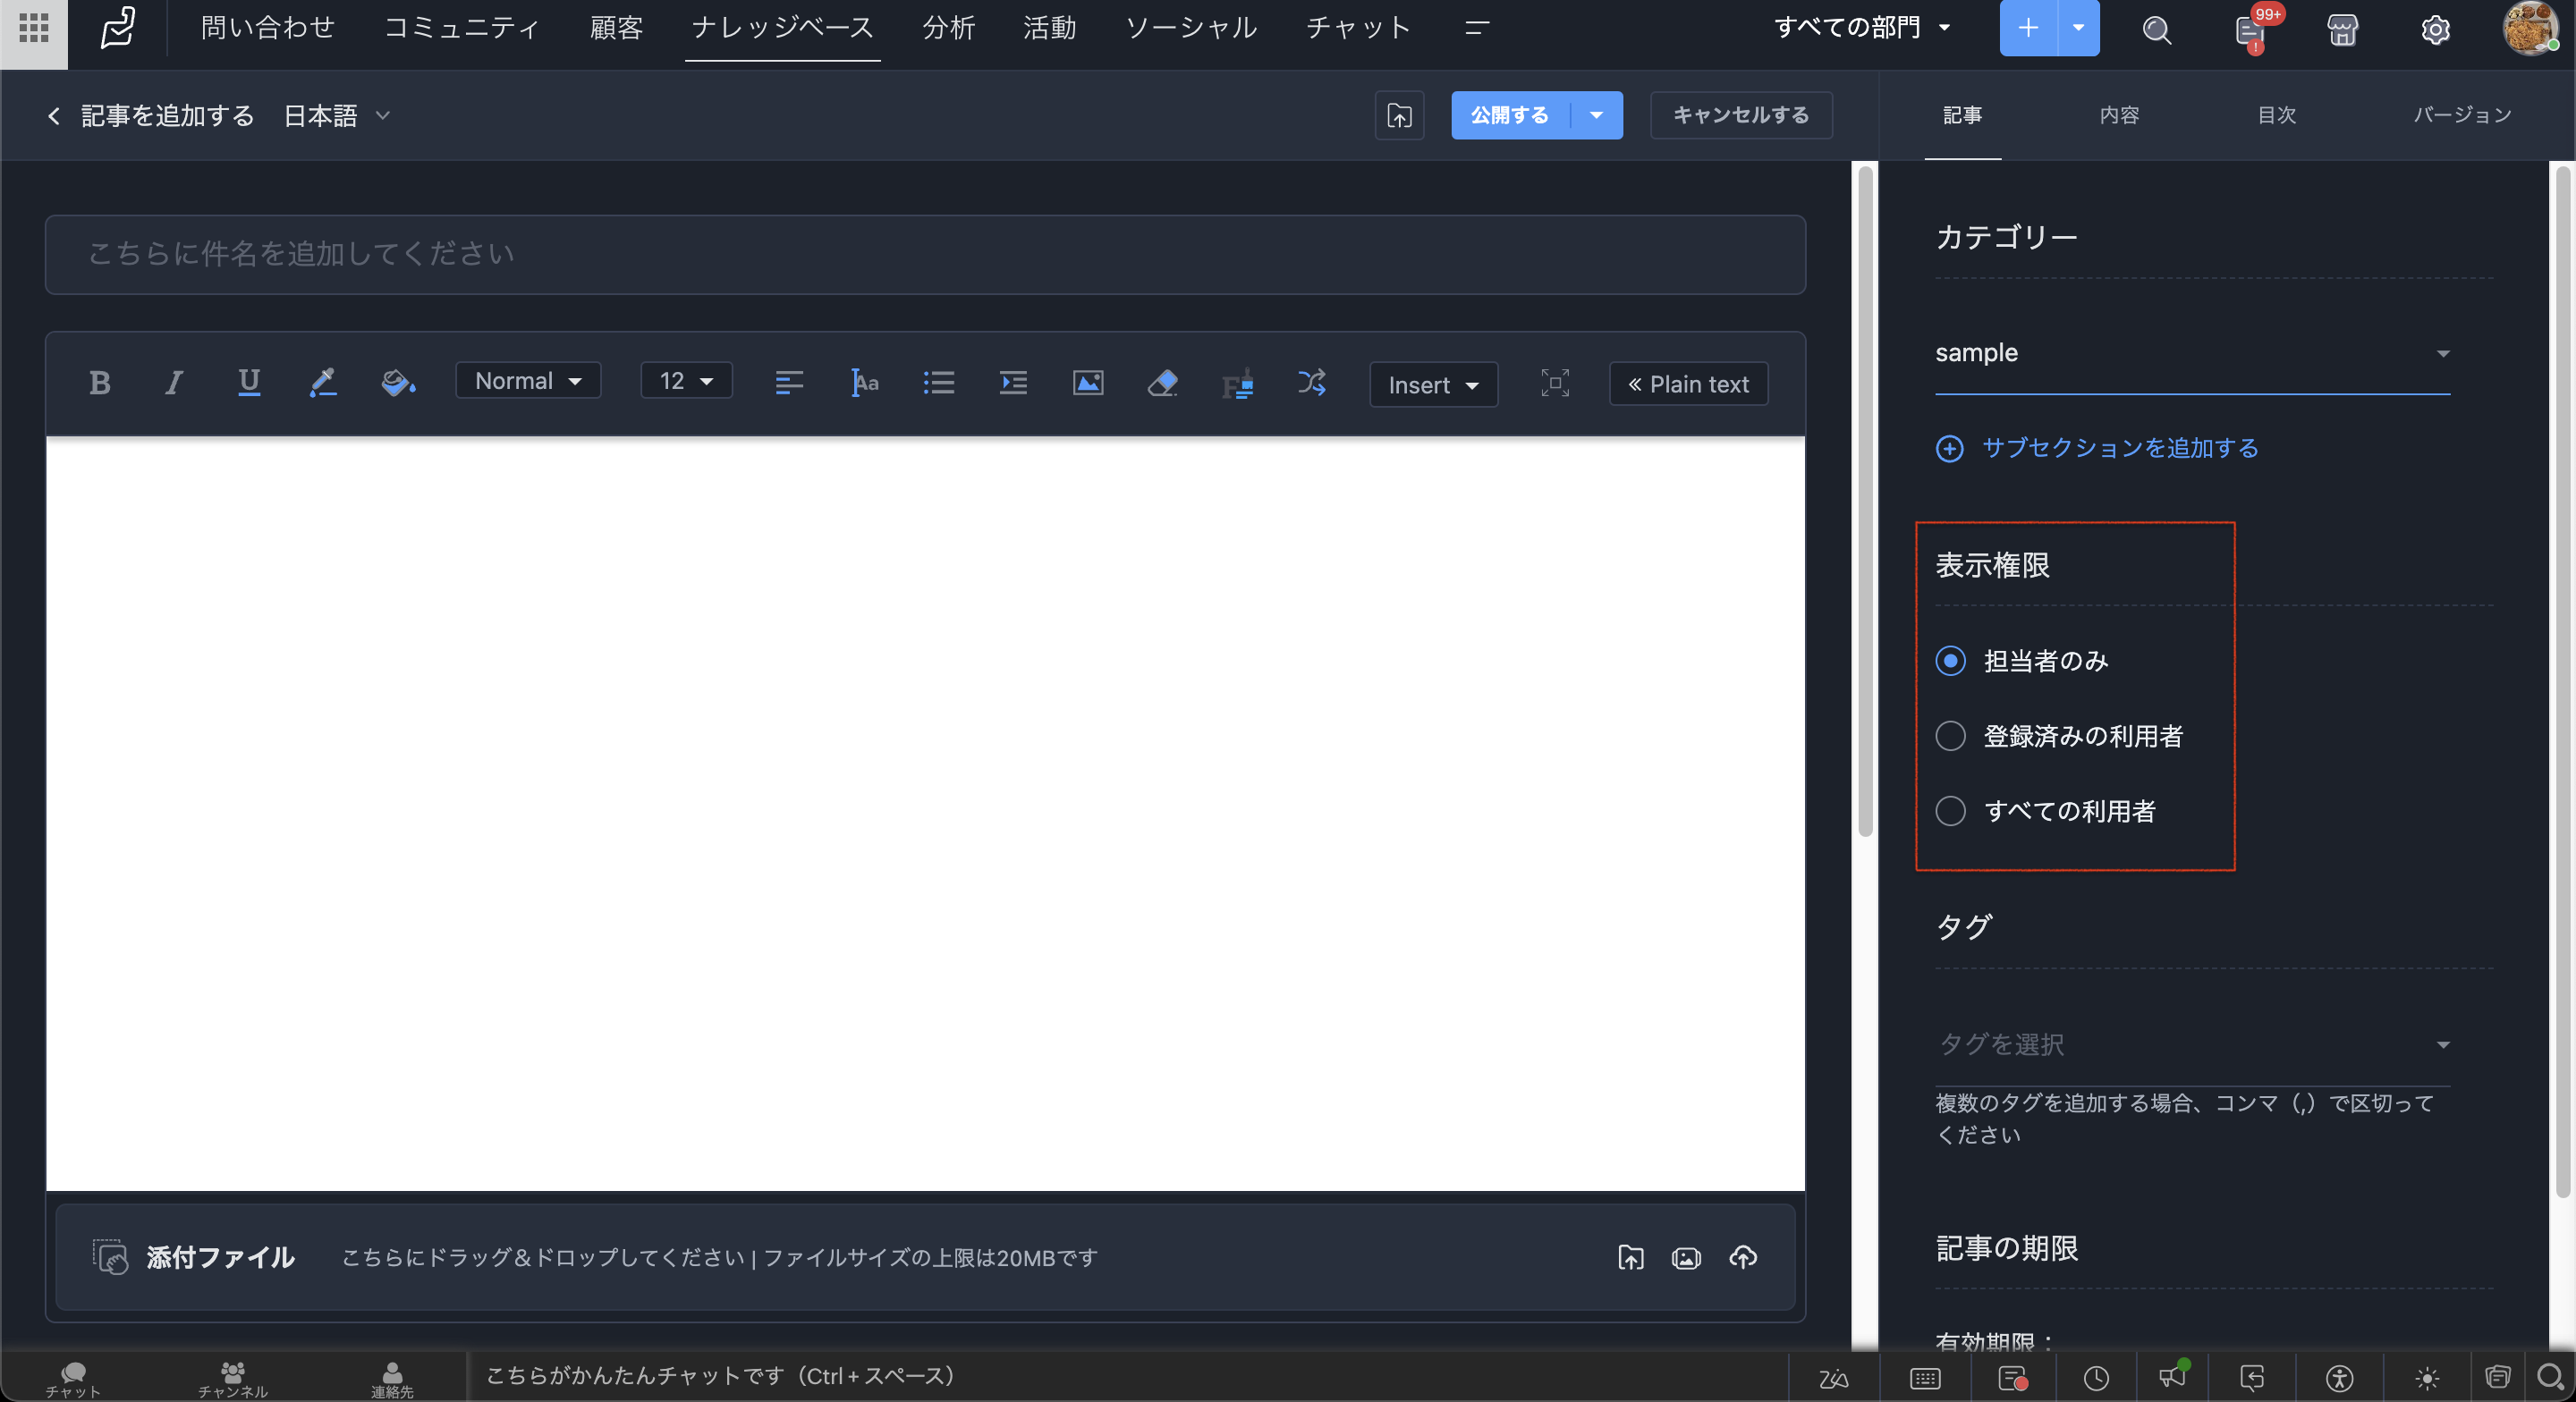
Task: Click the eraser clear-formatting icon
Action: [1162, 383]
